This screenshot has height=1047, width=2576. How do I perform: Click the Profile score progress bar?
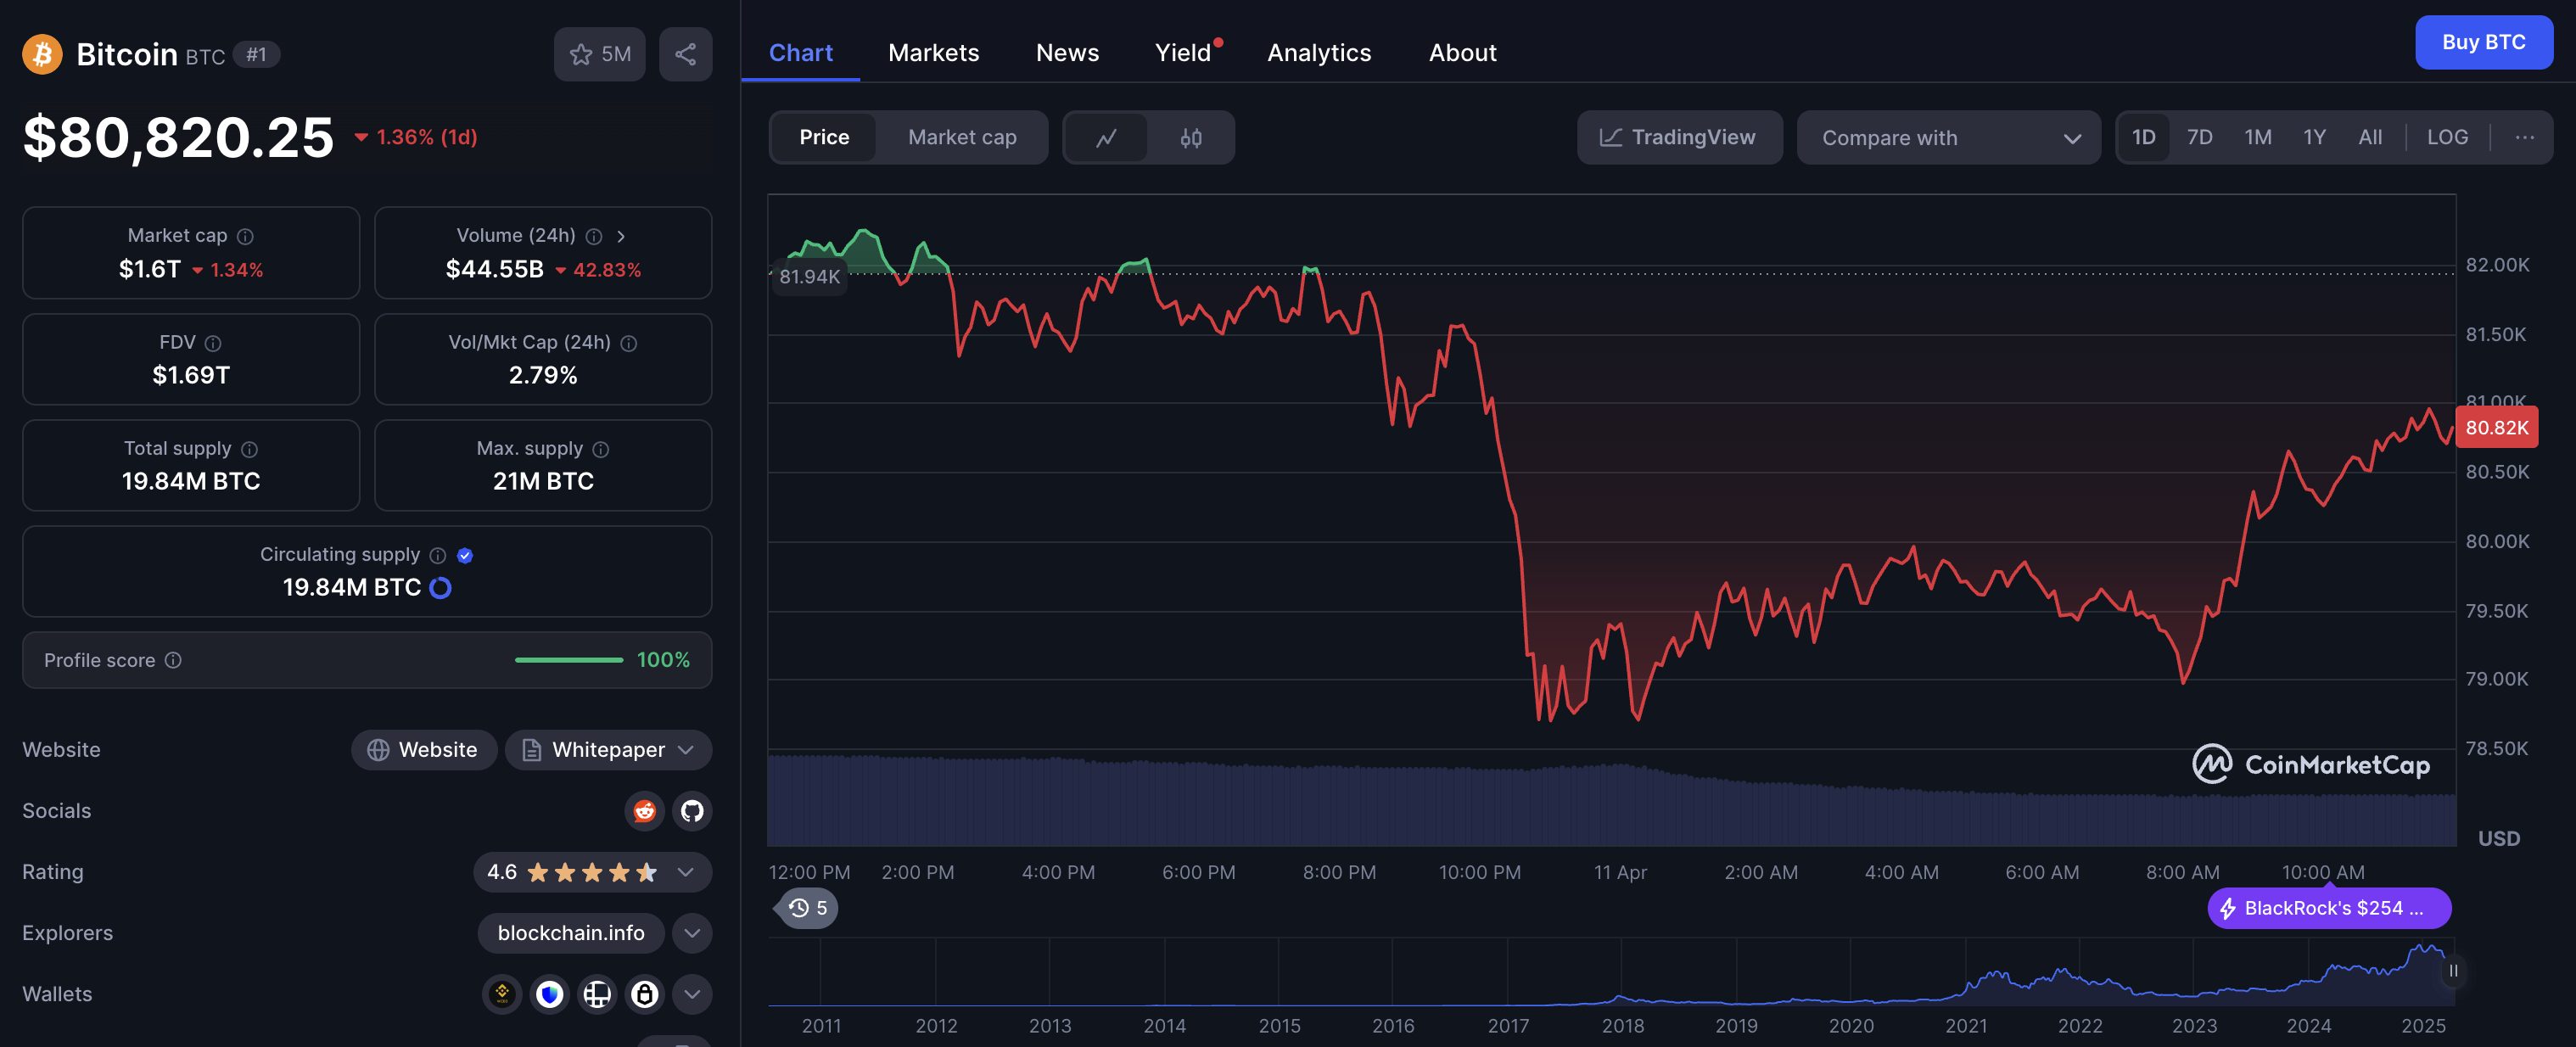tap(569, 660)
